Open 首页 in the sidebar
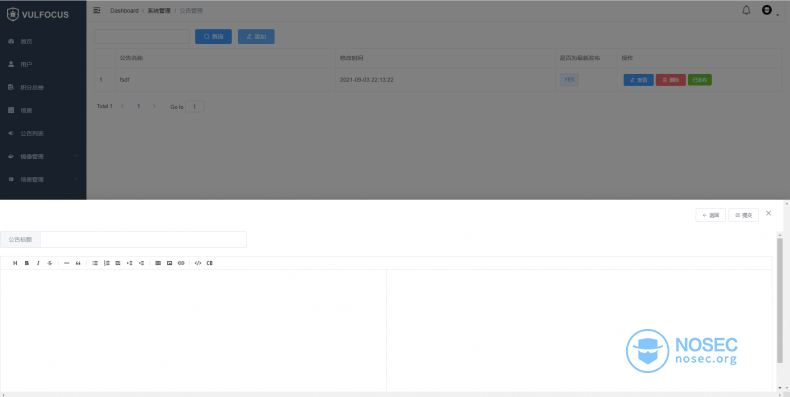 point(43,41)
